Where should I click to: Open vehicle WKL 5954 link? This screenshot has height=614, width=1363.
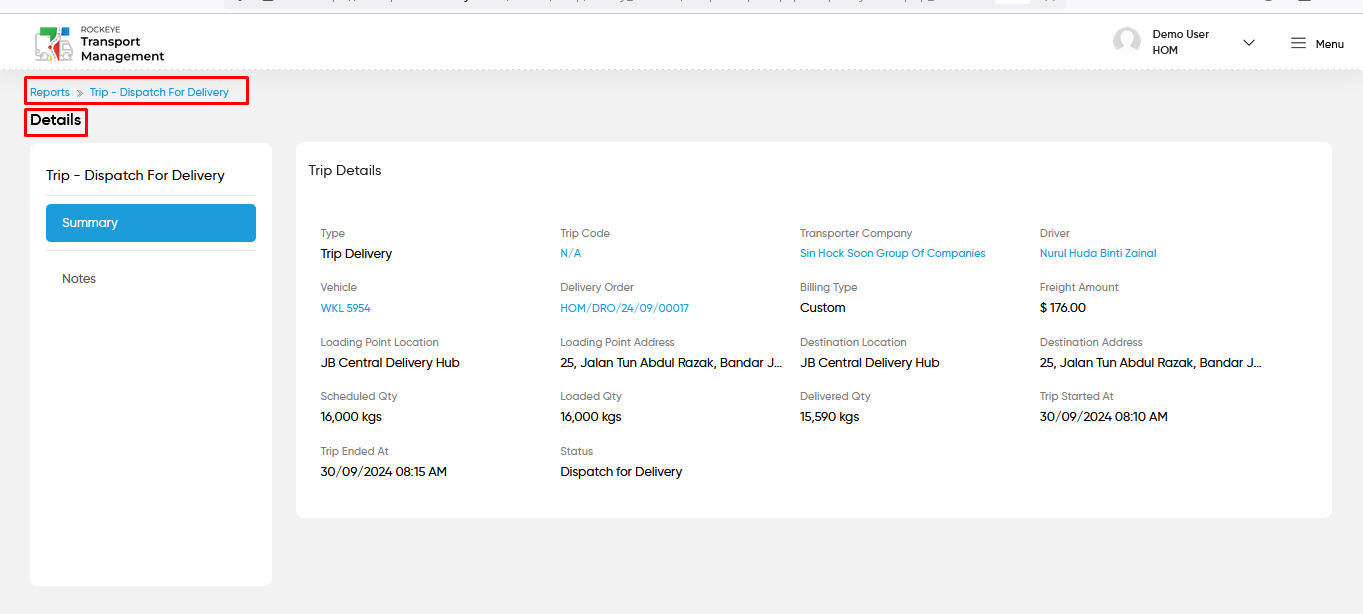point(346,308)
